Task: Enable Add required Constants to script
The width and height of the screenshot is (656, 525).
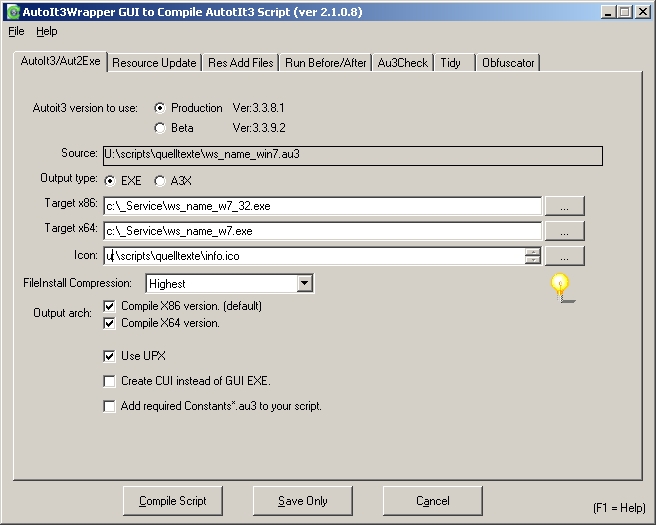Action: tap(109, 406)
